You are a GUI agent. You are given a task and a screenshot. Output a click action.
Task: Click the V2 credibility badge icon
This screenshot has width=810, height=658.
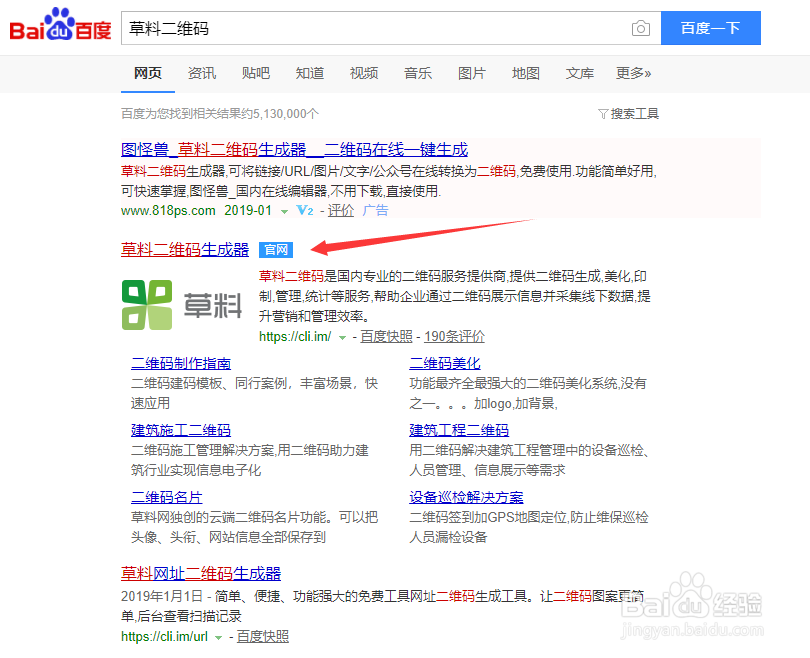(x=305, y=211)
